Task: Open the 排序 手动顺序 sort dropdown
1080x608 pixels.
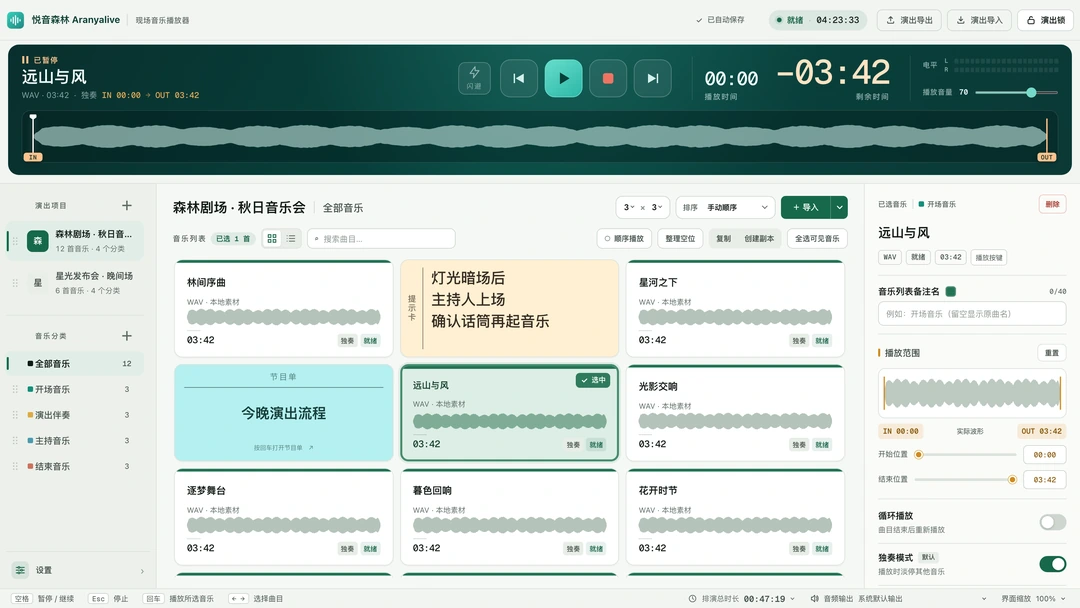Action: (725, 207)
